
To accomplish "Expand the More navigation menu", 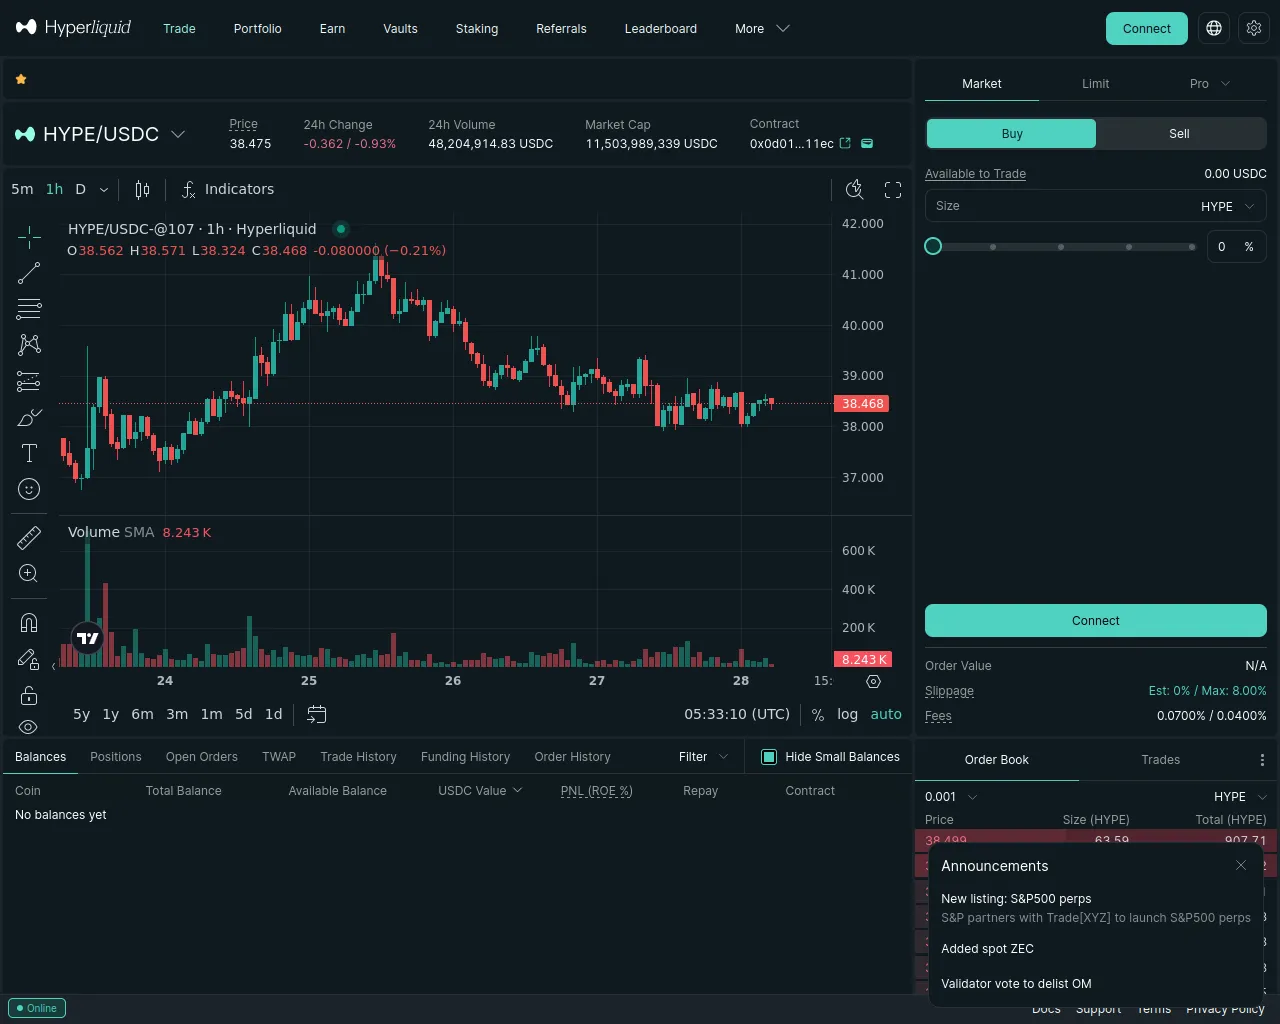I will pos(762,29).
